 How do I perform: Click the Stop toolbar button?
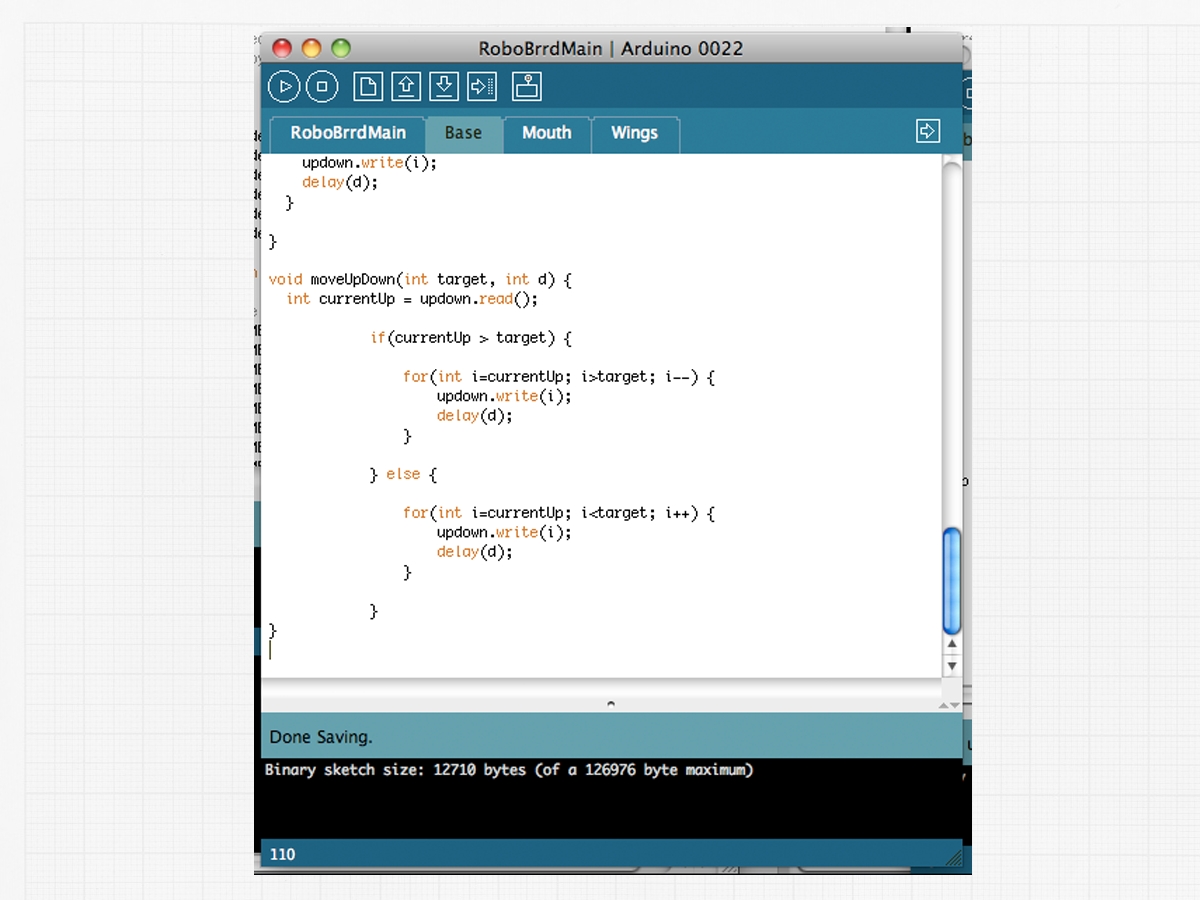point(322,87)
